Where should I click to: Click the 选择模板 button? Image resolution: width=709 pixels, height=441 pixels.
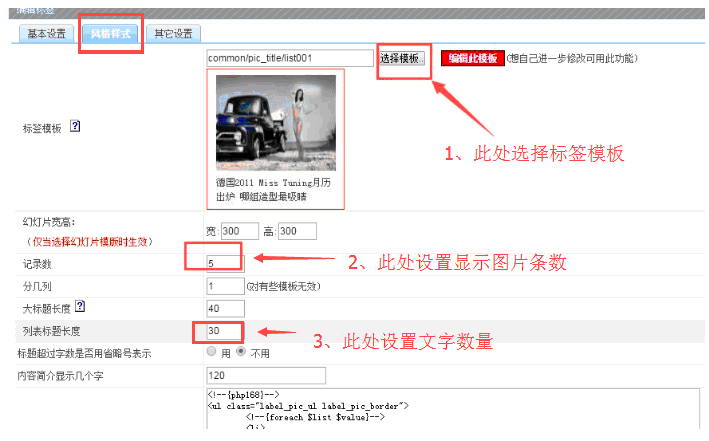(x=404, y=59)
